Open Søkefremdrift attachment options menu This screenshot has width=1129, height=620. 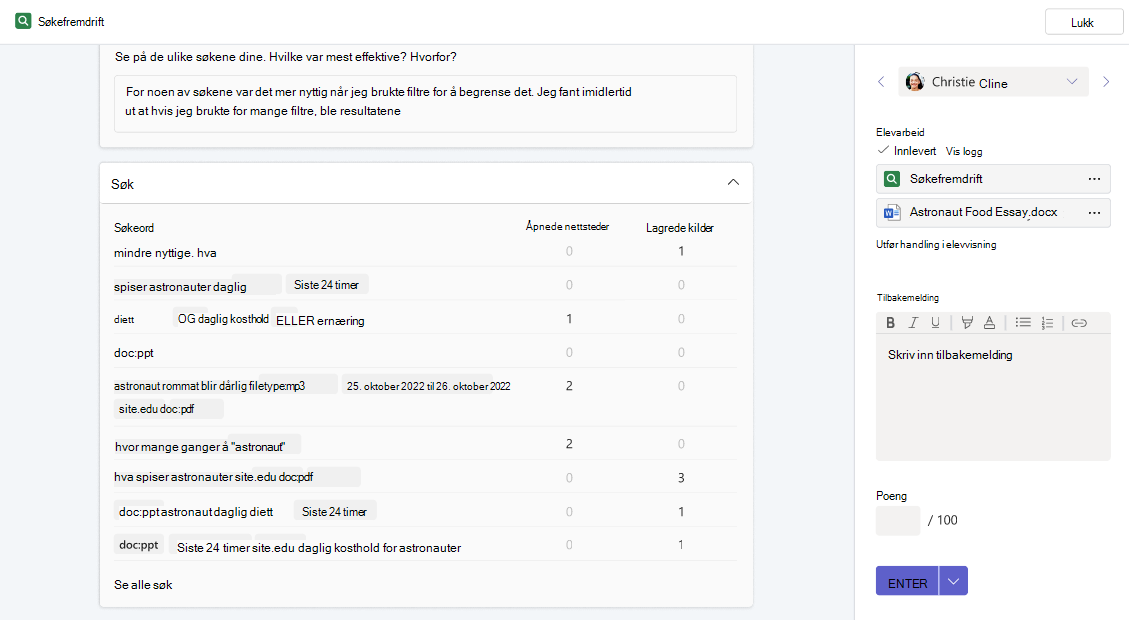(x=1094, y=179)
